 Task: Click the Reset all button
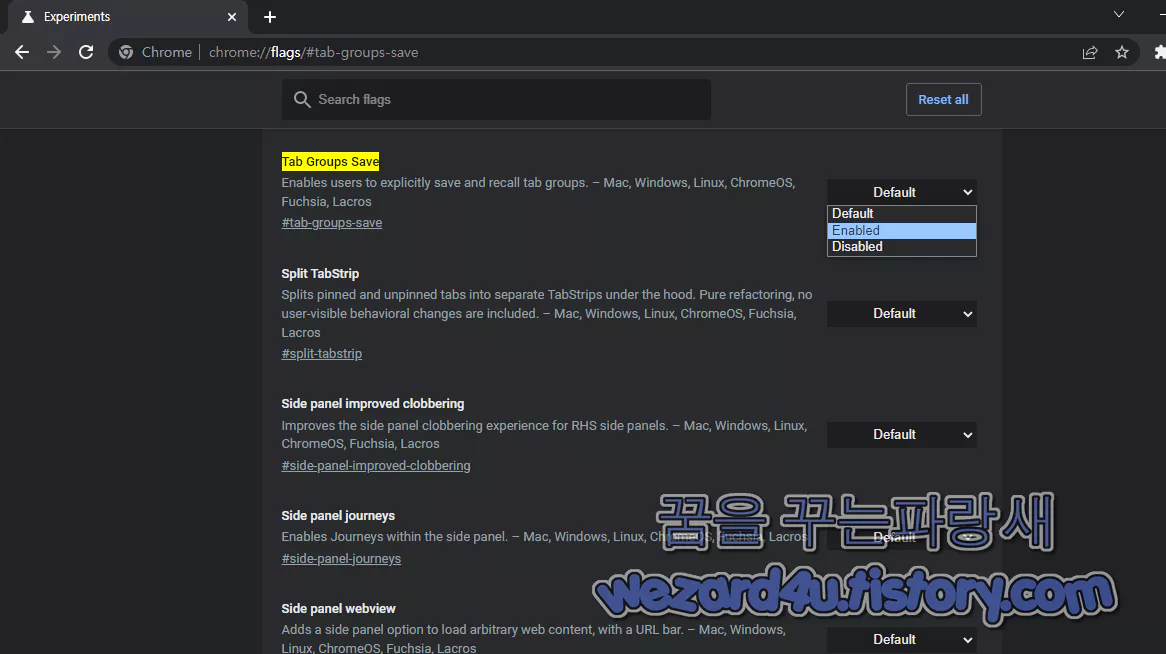[x=943, y=100]
